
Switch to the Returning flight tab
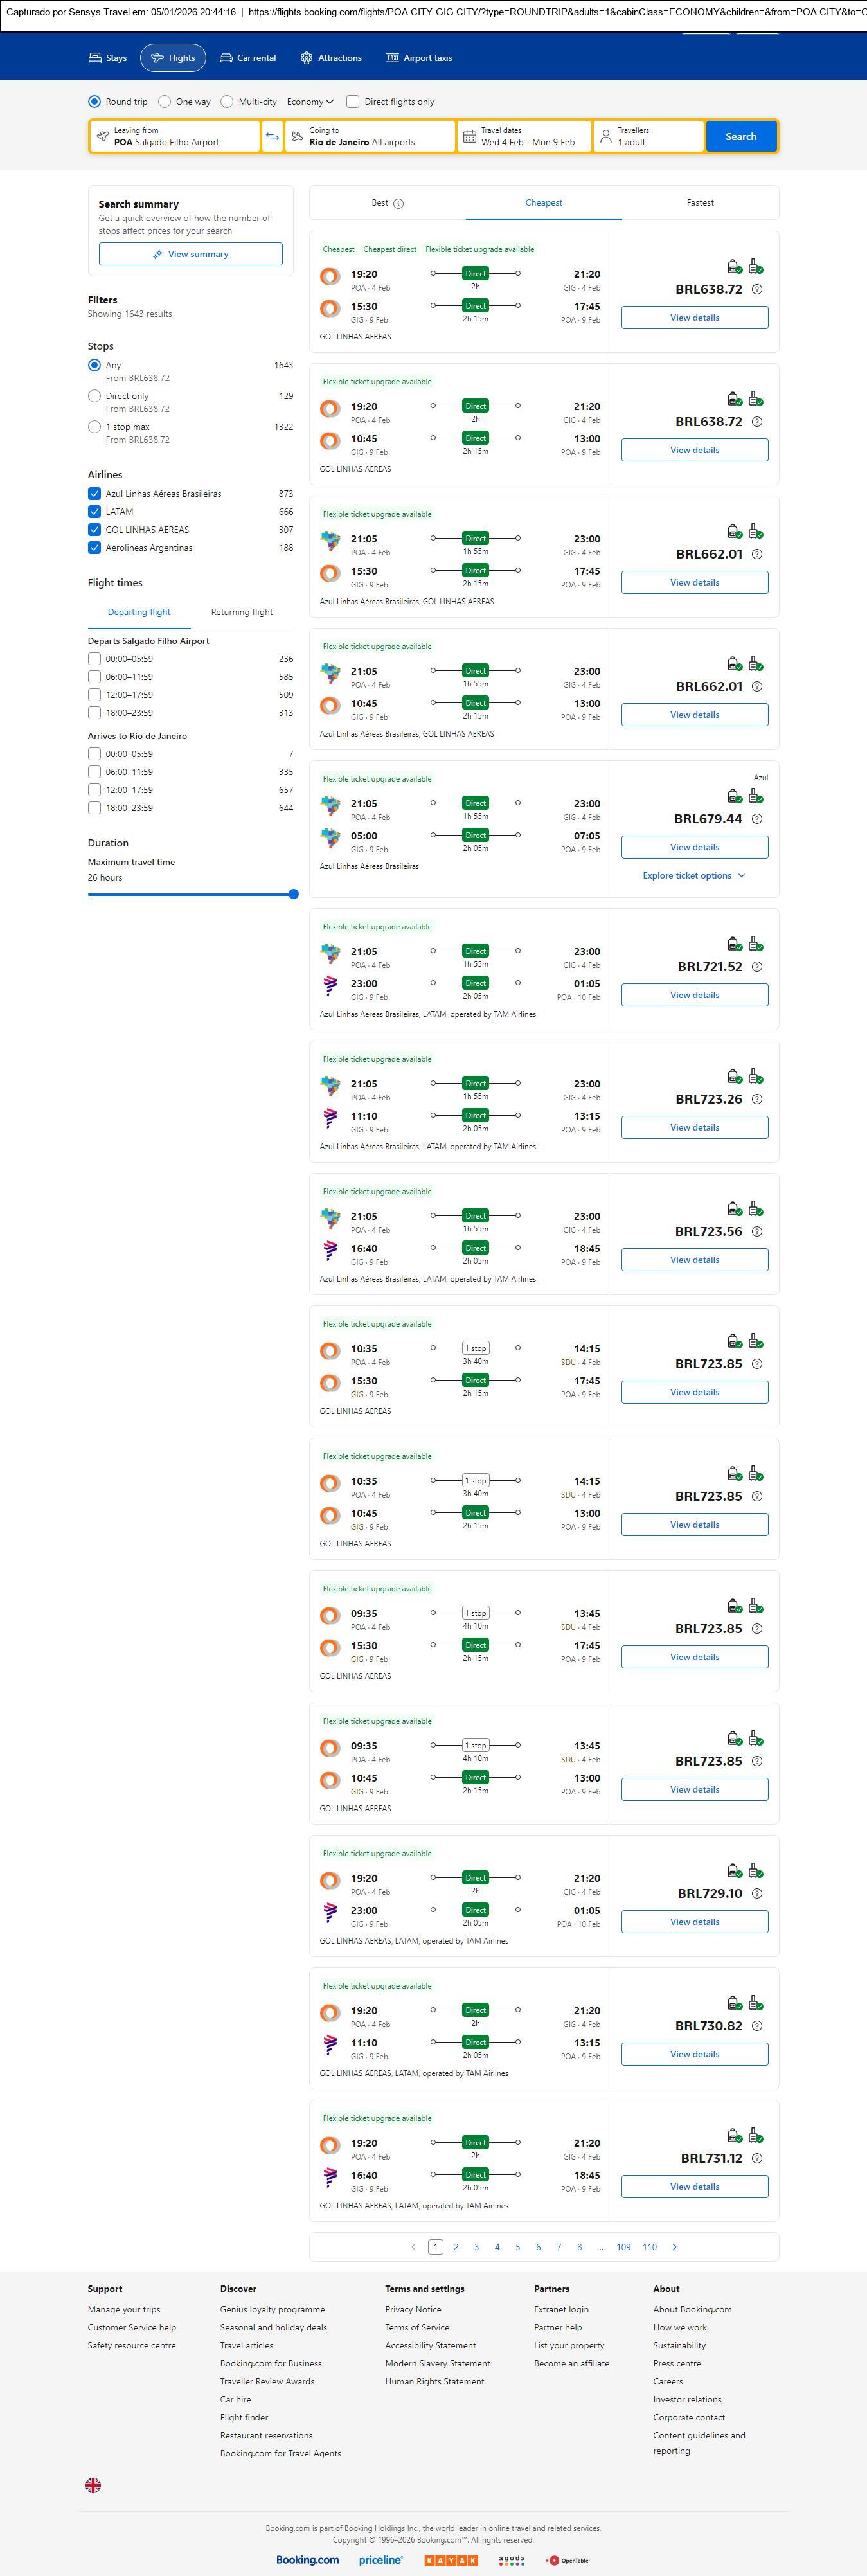click(241, 612)
